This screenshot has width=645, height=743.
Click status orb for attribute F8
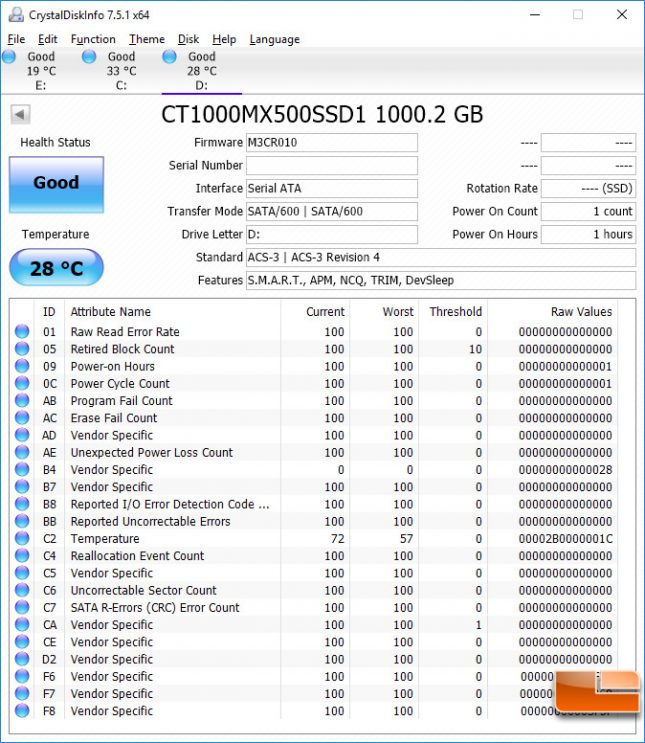[x=22, y=711]
